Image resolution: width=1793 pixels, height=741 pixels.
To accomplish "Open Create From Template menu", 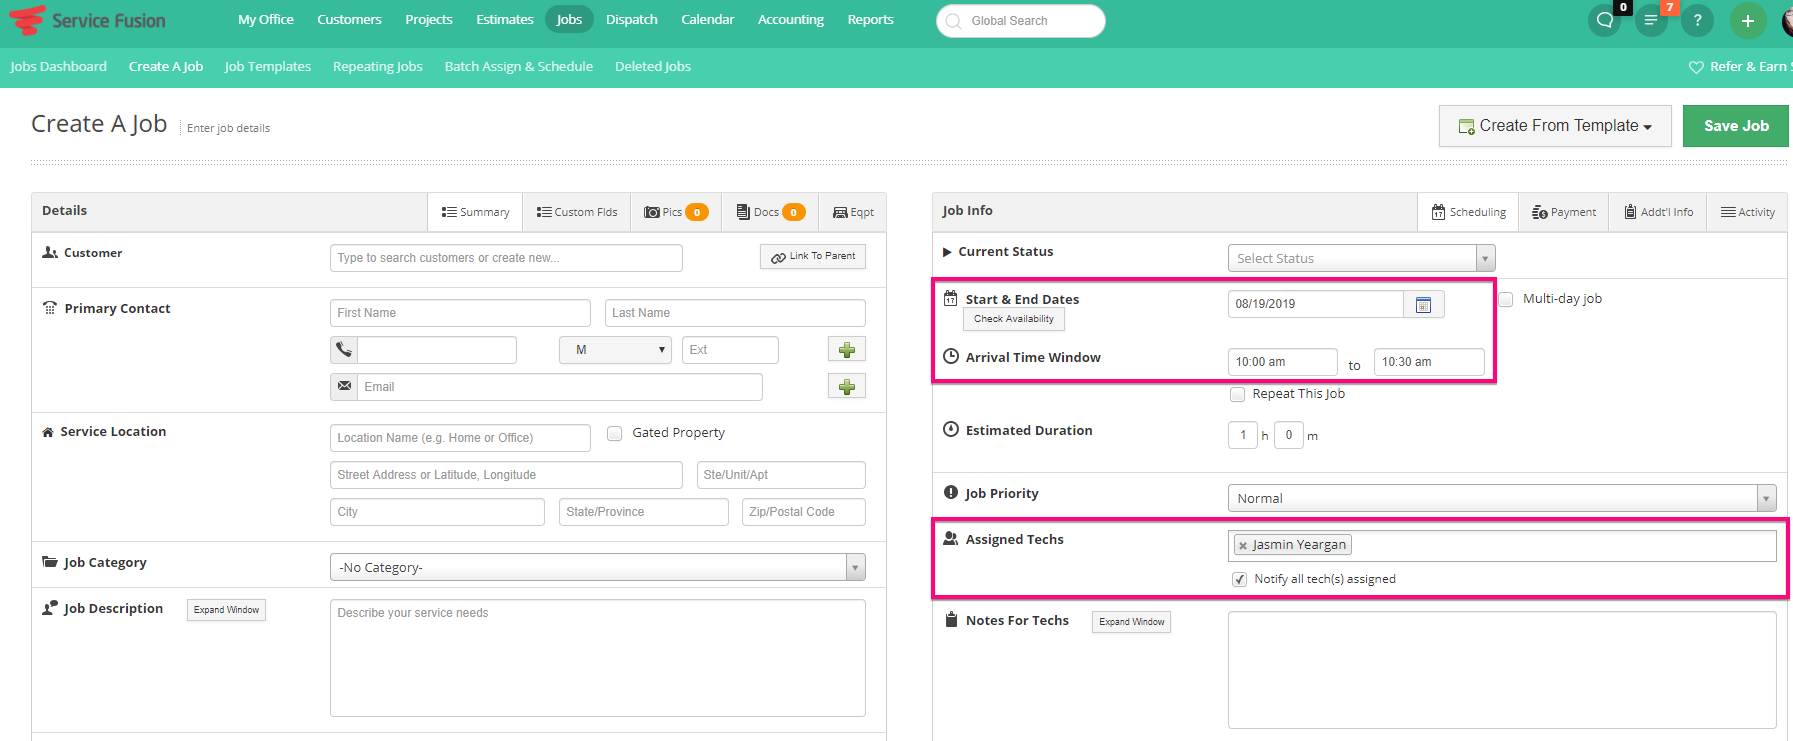I will click(x=1554, y=126).
